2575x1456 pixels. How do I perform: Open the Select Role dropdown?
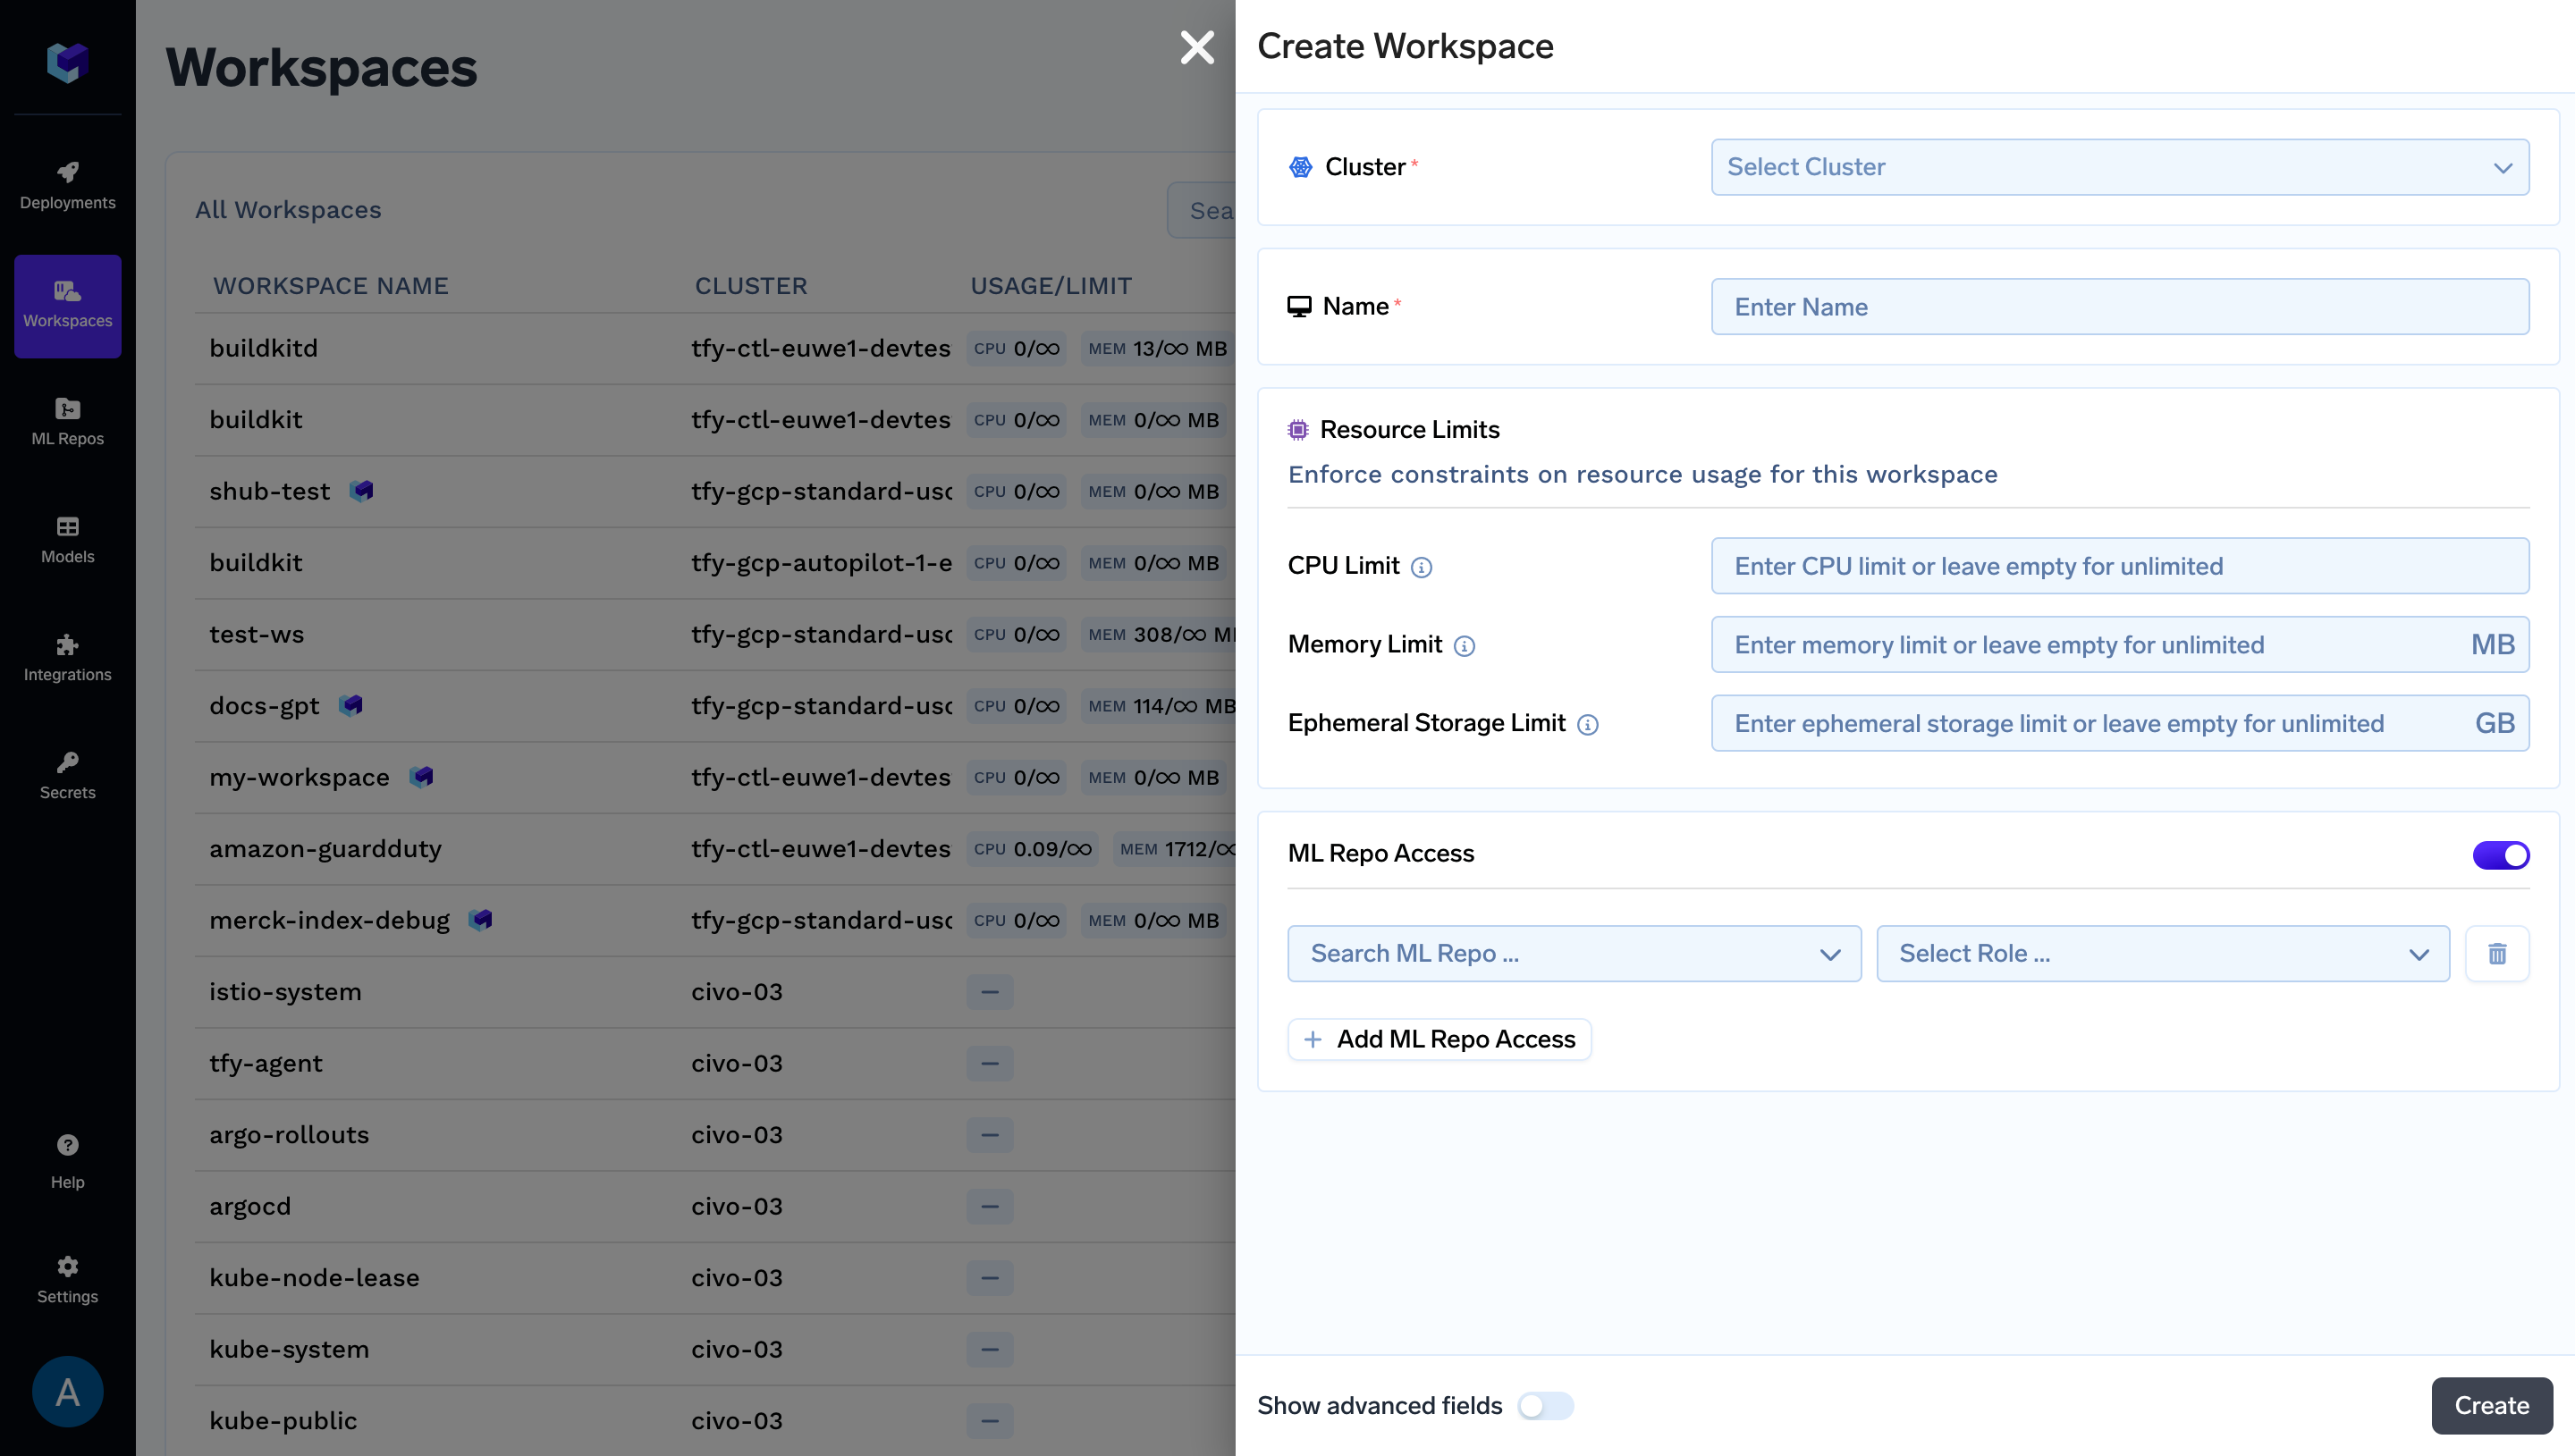pos(2162,954)
